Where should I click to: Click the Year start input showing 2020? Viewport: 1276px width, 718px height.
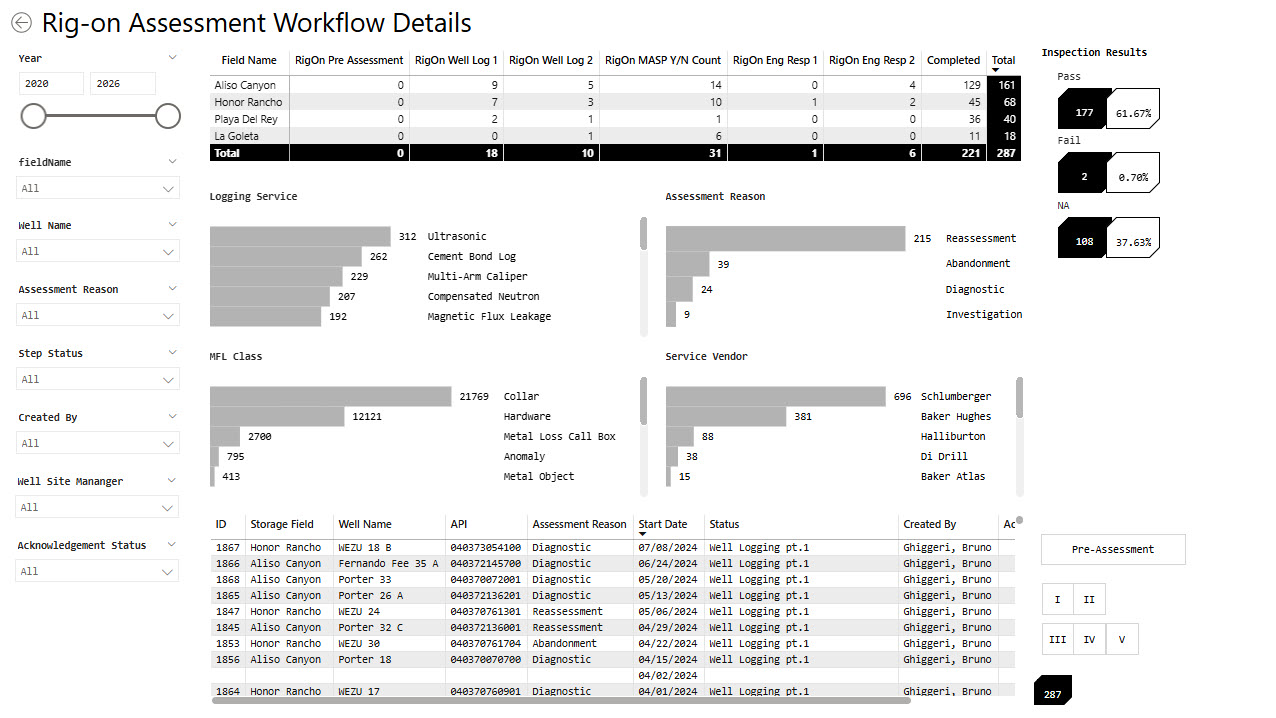51,84
